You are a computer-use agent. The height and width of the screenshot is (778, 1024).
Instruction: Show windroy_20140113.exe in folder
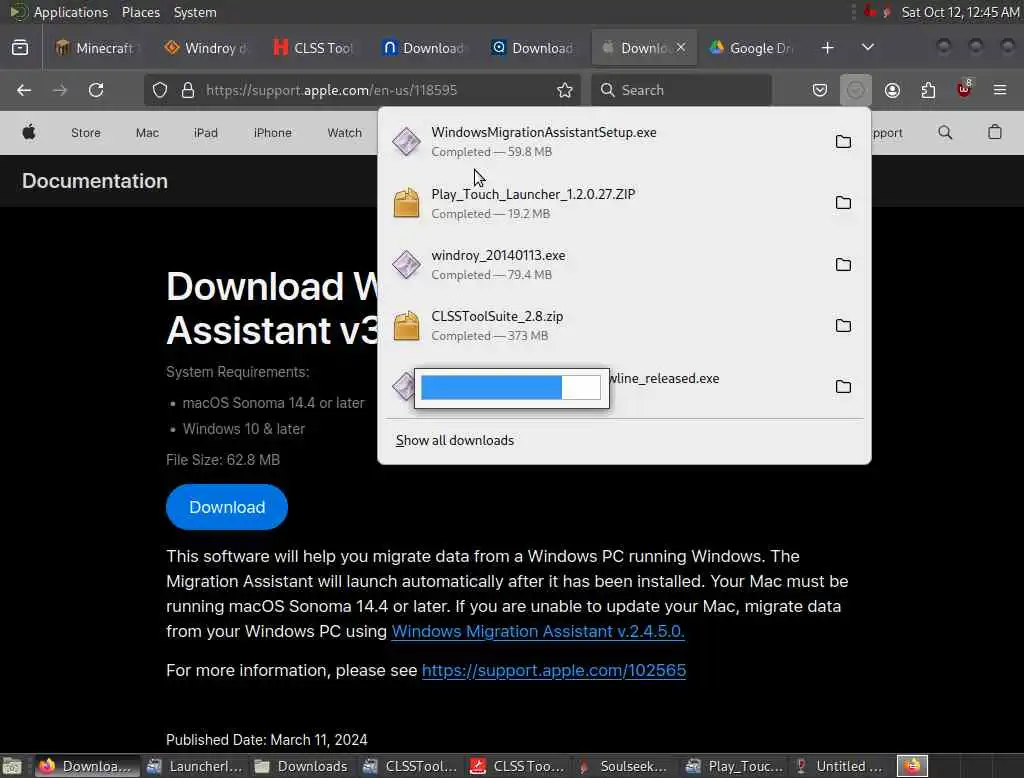coord(843,265)
